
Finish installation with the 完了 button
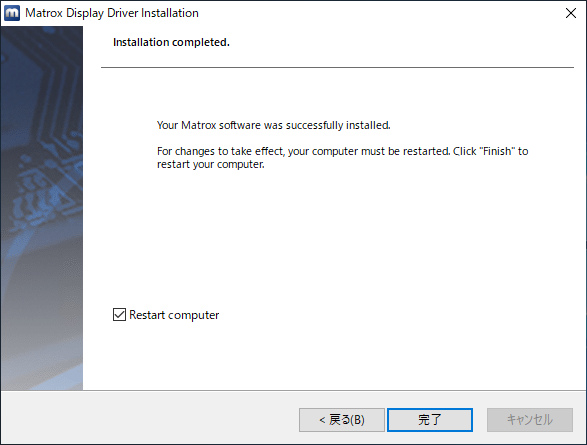(430, 420)
